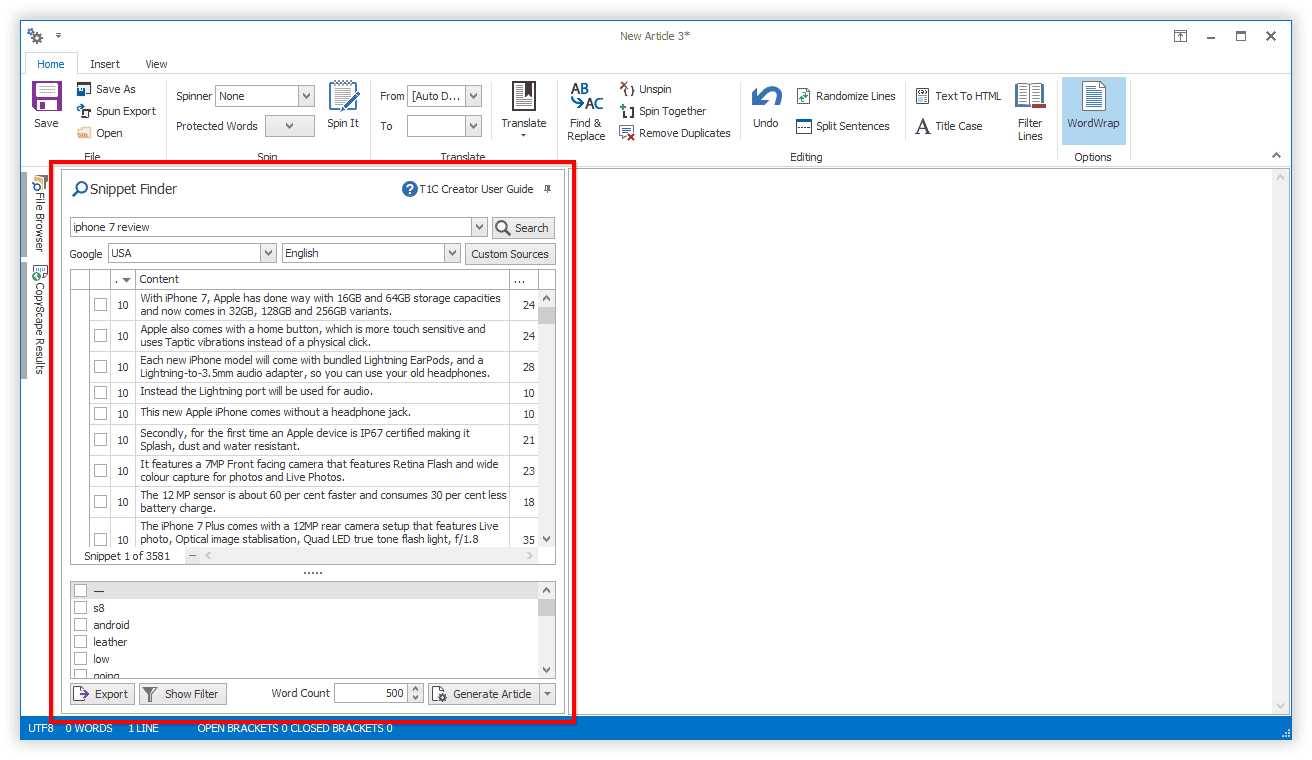This screenshot has height=760, width=1312.
Task: Click the Export button
Action: click(x=102, y=694)
